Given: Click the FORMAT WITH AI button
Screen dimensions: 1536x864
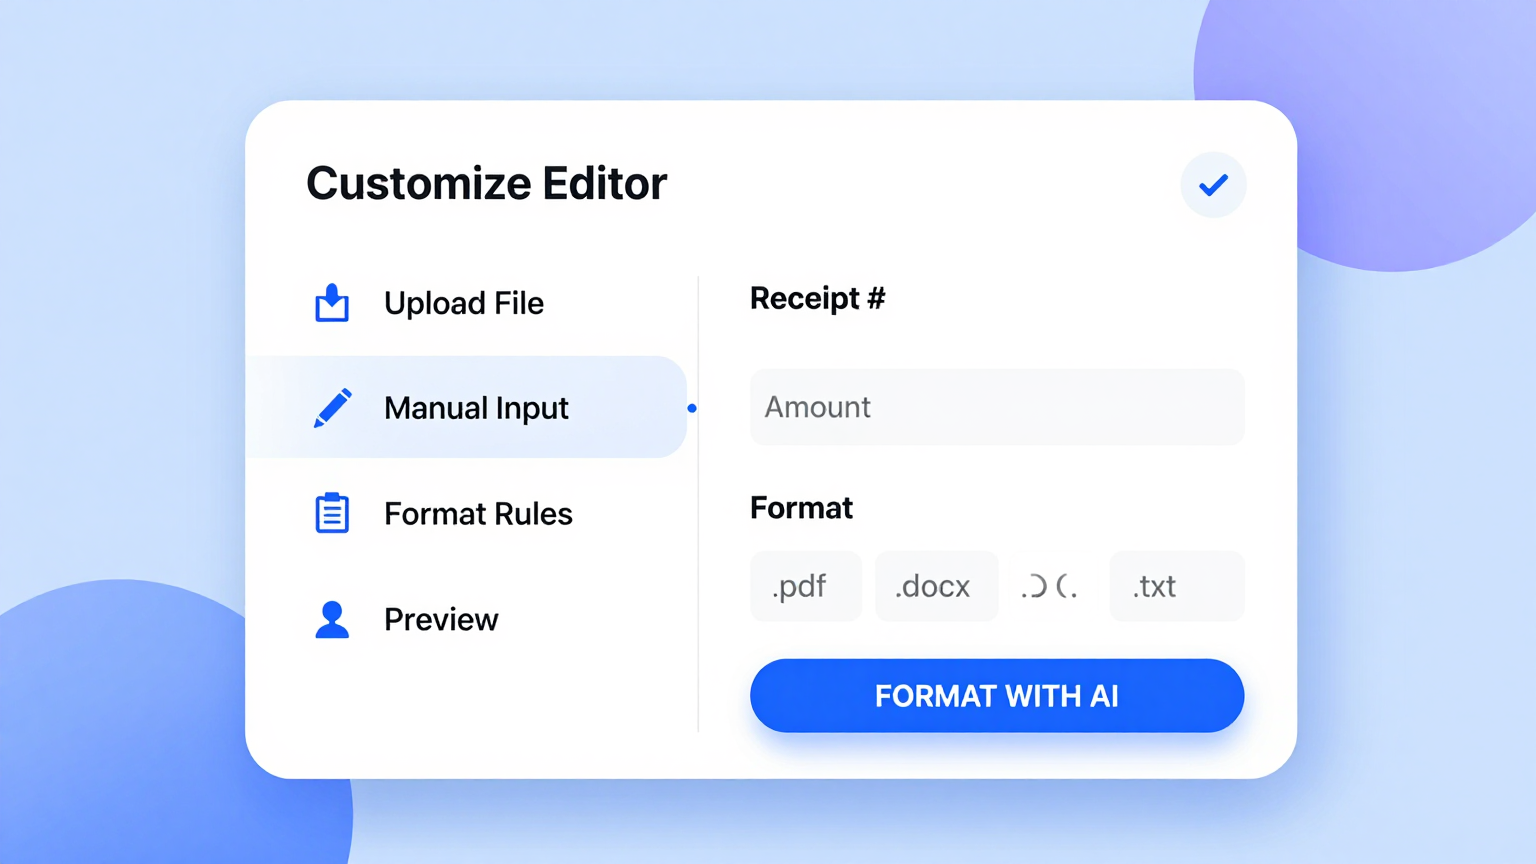Looking at the screenshot, I should 996,695.
